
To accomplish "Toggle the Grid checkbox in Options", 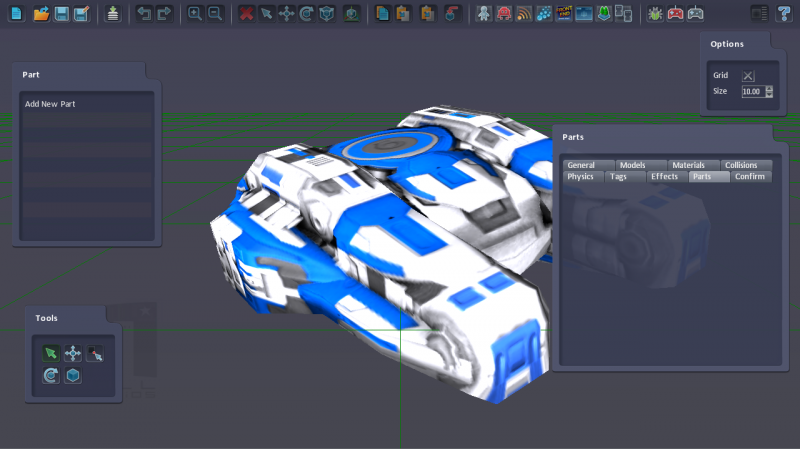I will pos(748,75).
